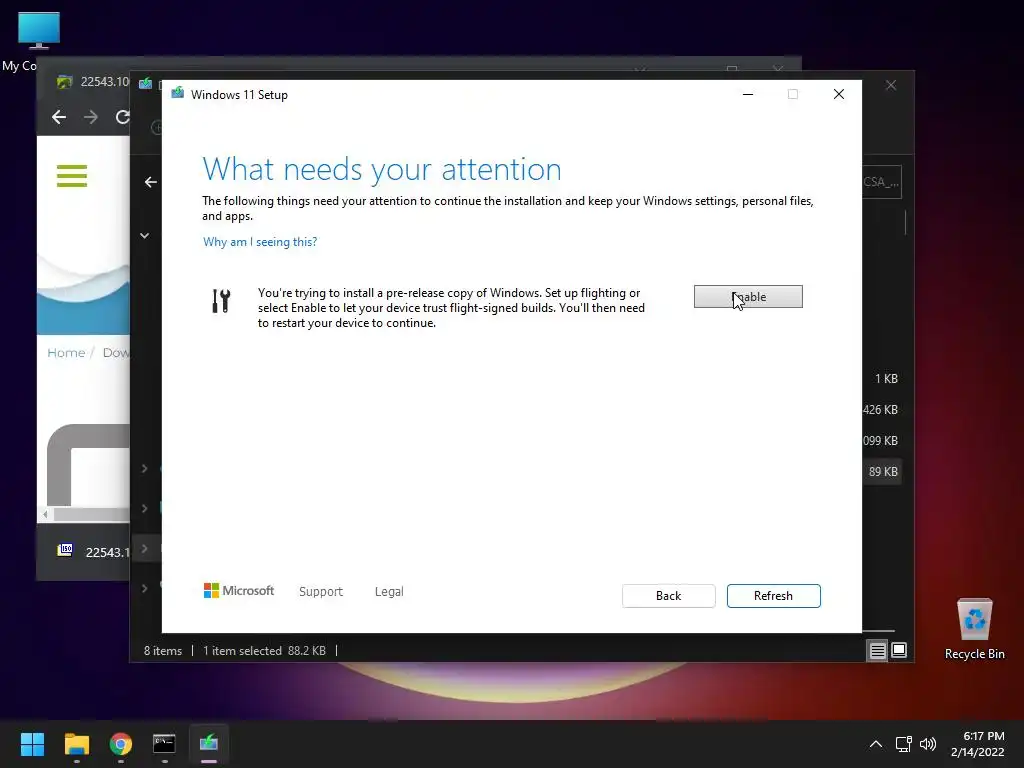1024x768 pixels.
Task: Click the File Explorer search box
Action: (x=882, y=182)
